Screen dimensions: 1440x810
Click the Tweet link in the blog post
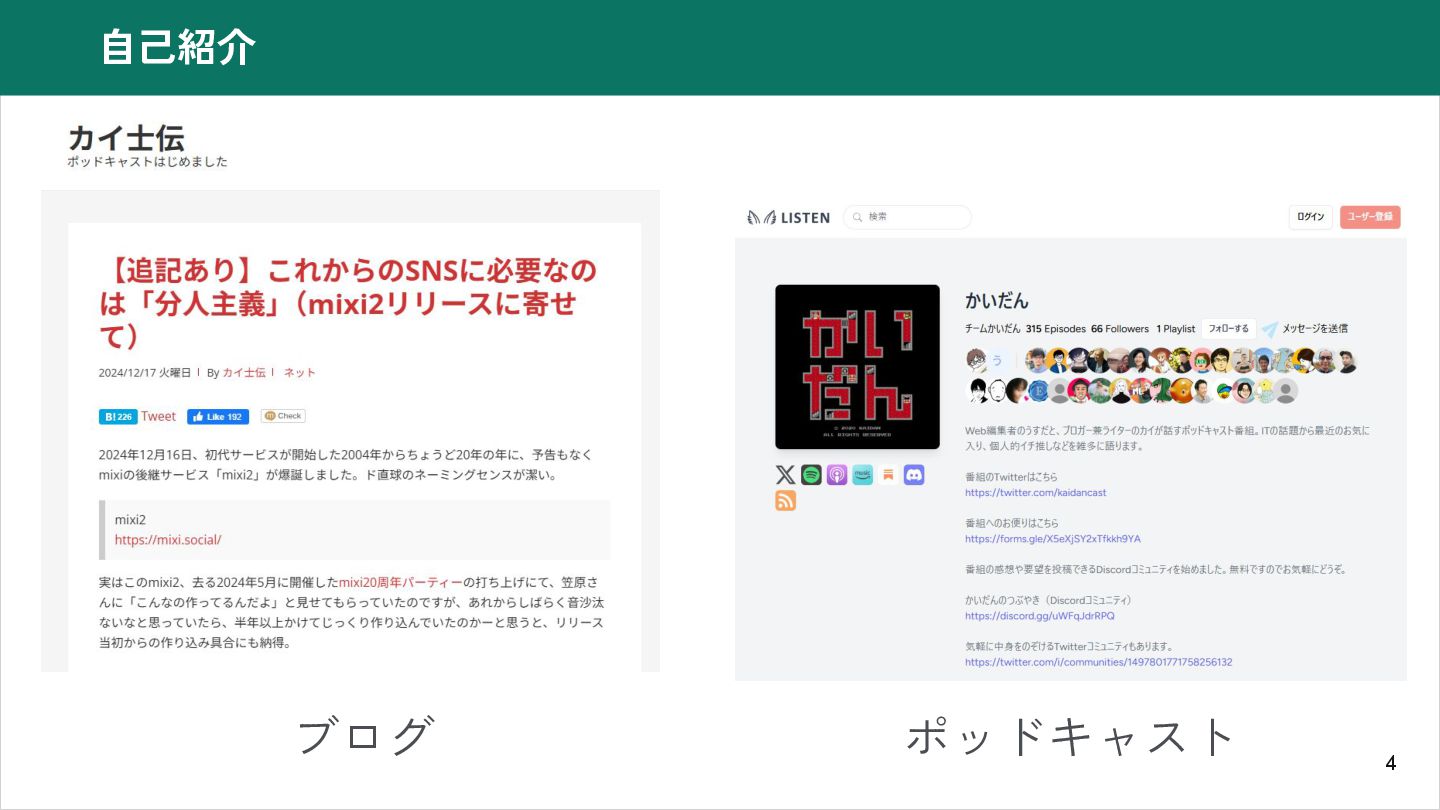[x=158, y=416]
